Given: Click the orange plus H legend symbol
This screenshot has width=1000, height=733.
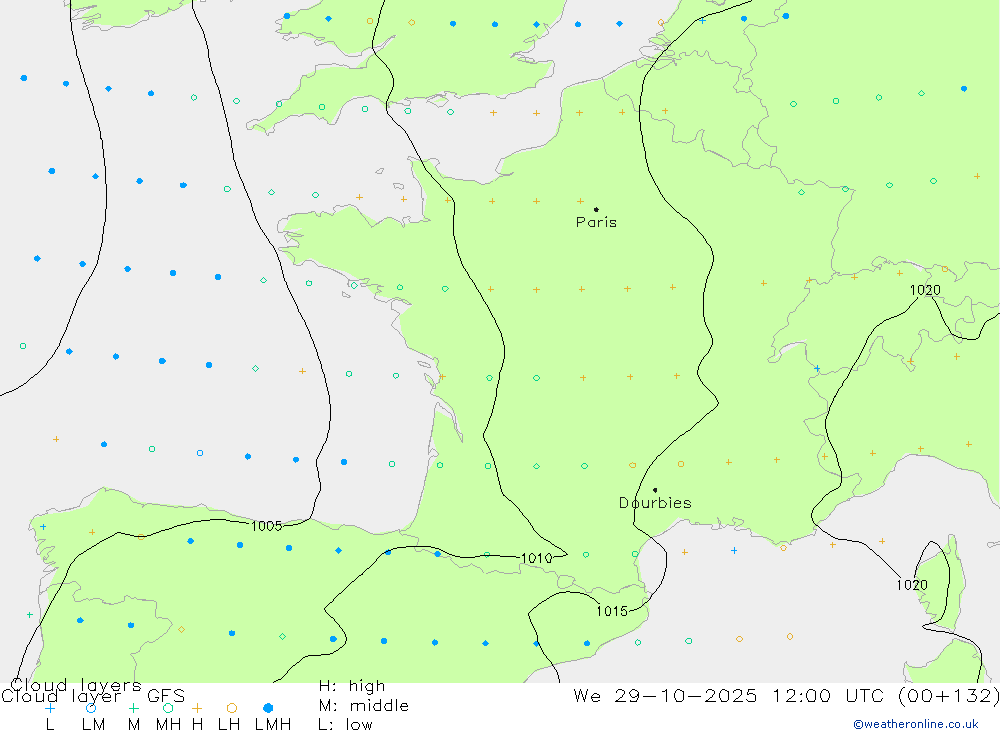Looking at the screenshot, I should tap(197, 708).
